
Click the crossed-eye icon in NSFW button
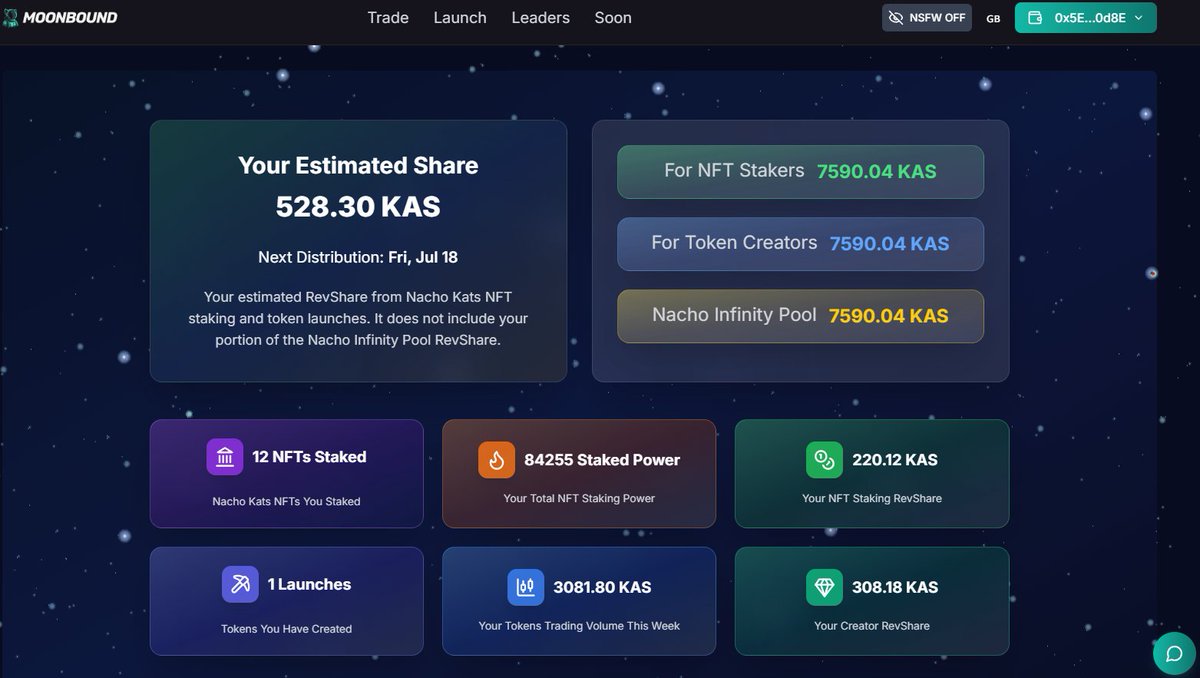pos(897,18)
